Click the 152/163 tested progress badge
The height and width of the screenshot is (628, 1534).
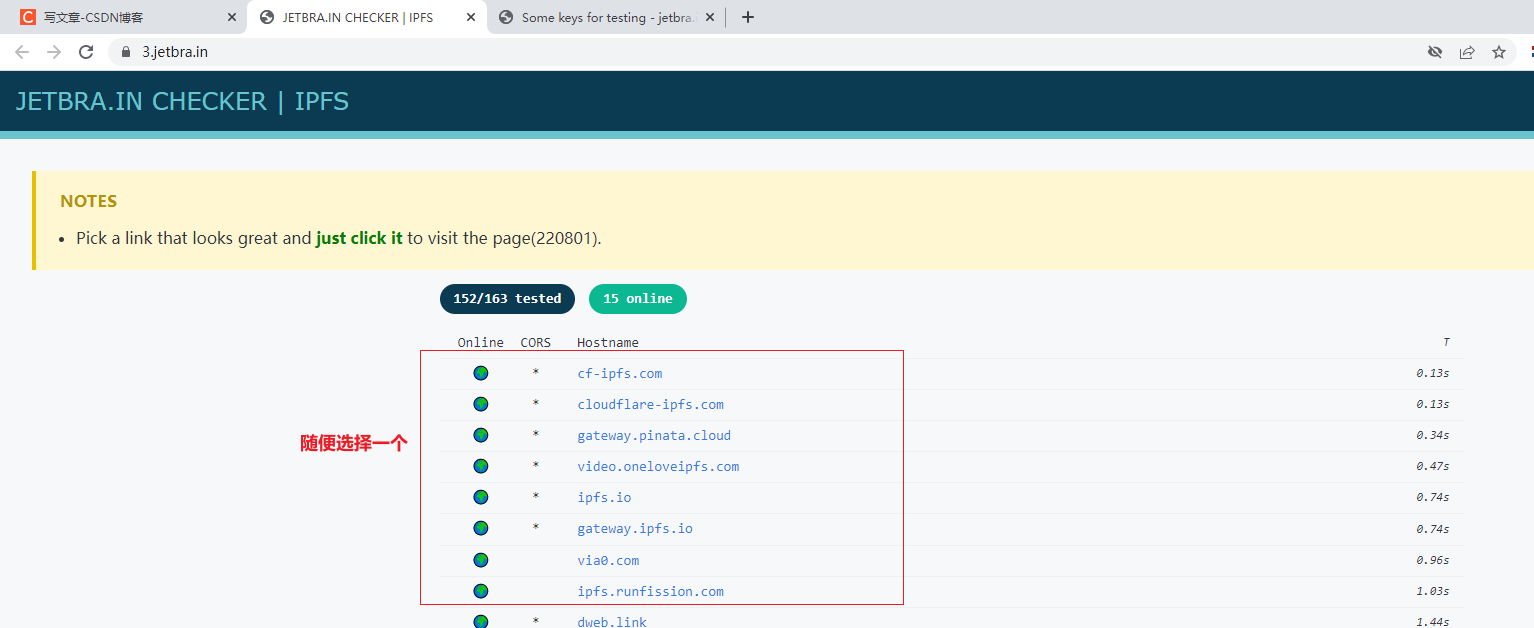[507, 298]
